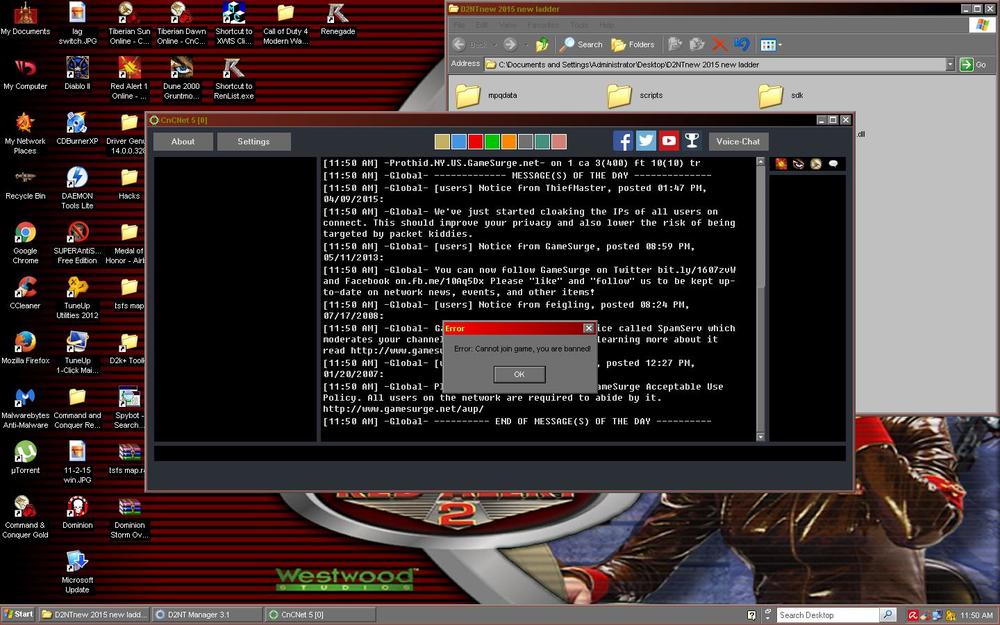Select the sdk folder

[781, 95]
